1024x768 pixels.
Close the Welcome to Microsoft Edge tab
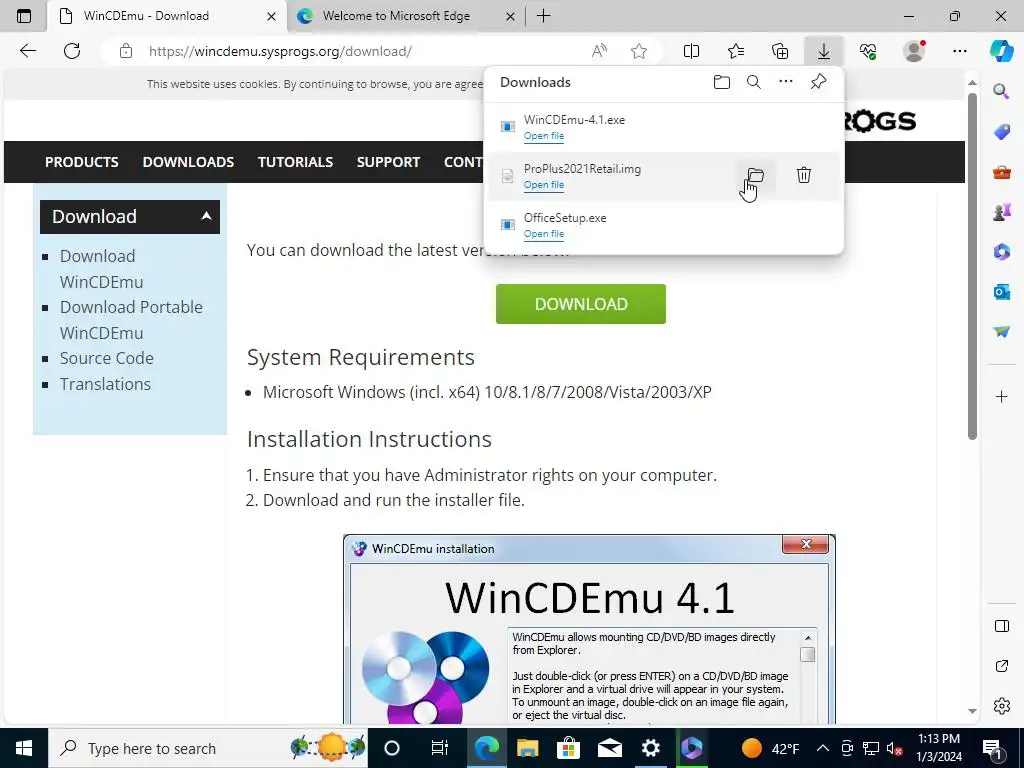click(511, 16)
